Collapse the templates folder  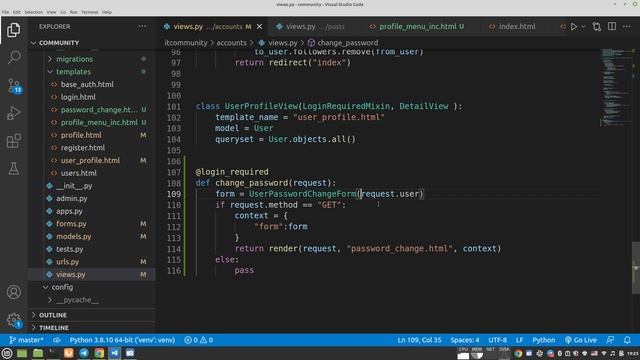pos(92,72)
